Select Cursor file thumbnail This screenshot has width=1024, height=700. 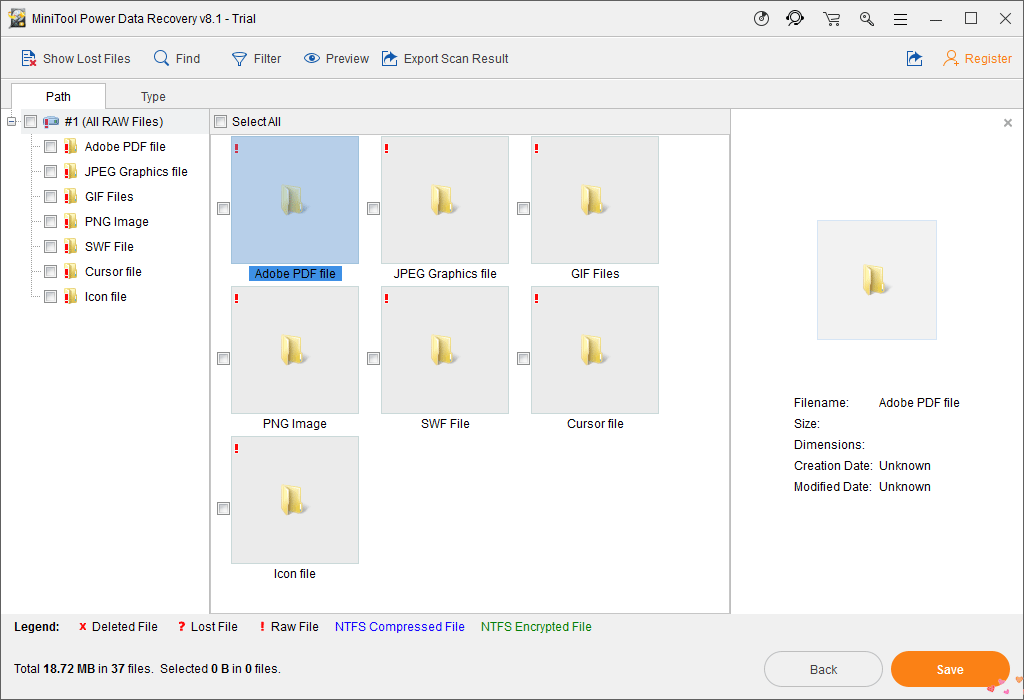[x=595, y=350]
